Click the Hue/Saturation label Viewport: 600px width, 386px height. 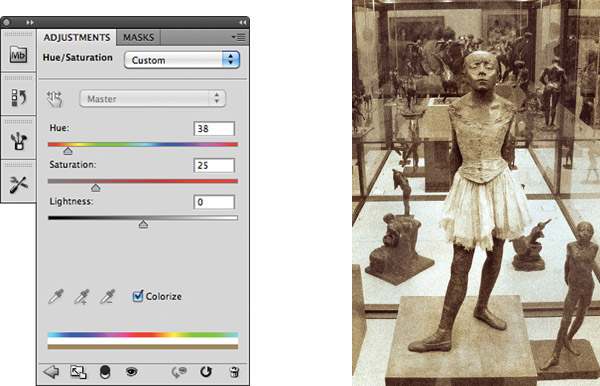pyautogui.click(x=78, y=57)
